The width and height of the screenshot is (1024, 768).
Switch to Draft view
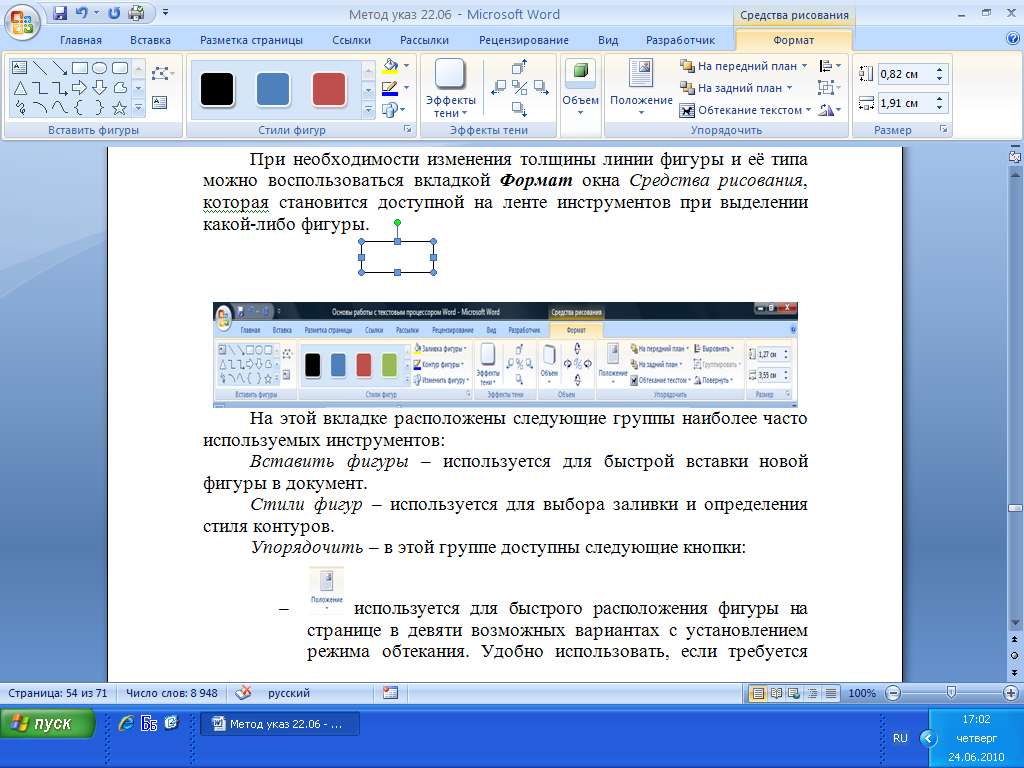(x=831, y=694)
